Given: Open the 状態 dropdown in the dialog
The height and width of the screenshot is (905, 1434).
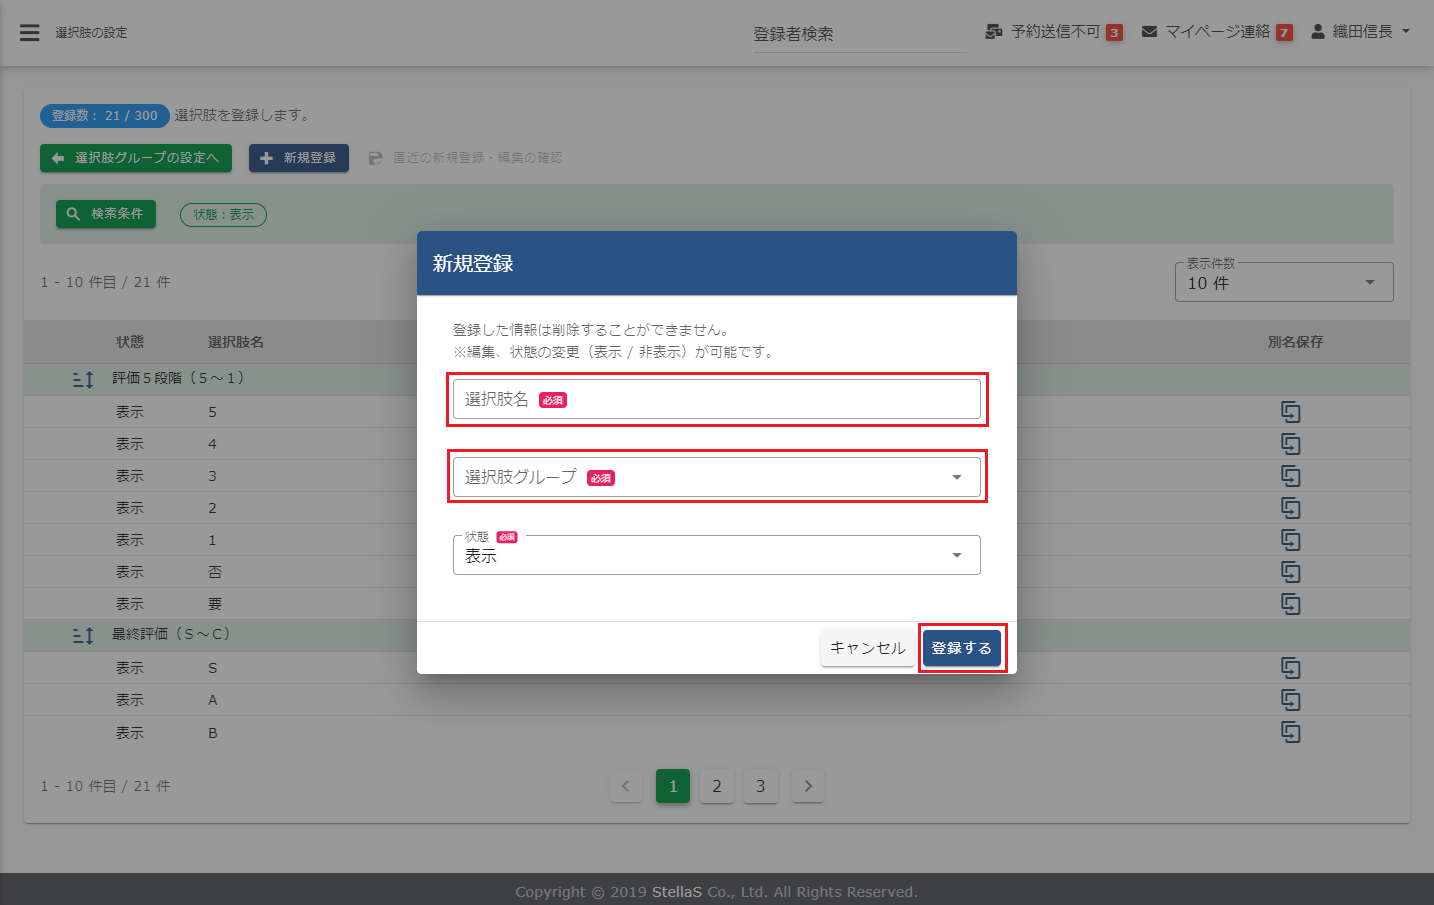Looking at the screenshot, I should 716,555.
